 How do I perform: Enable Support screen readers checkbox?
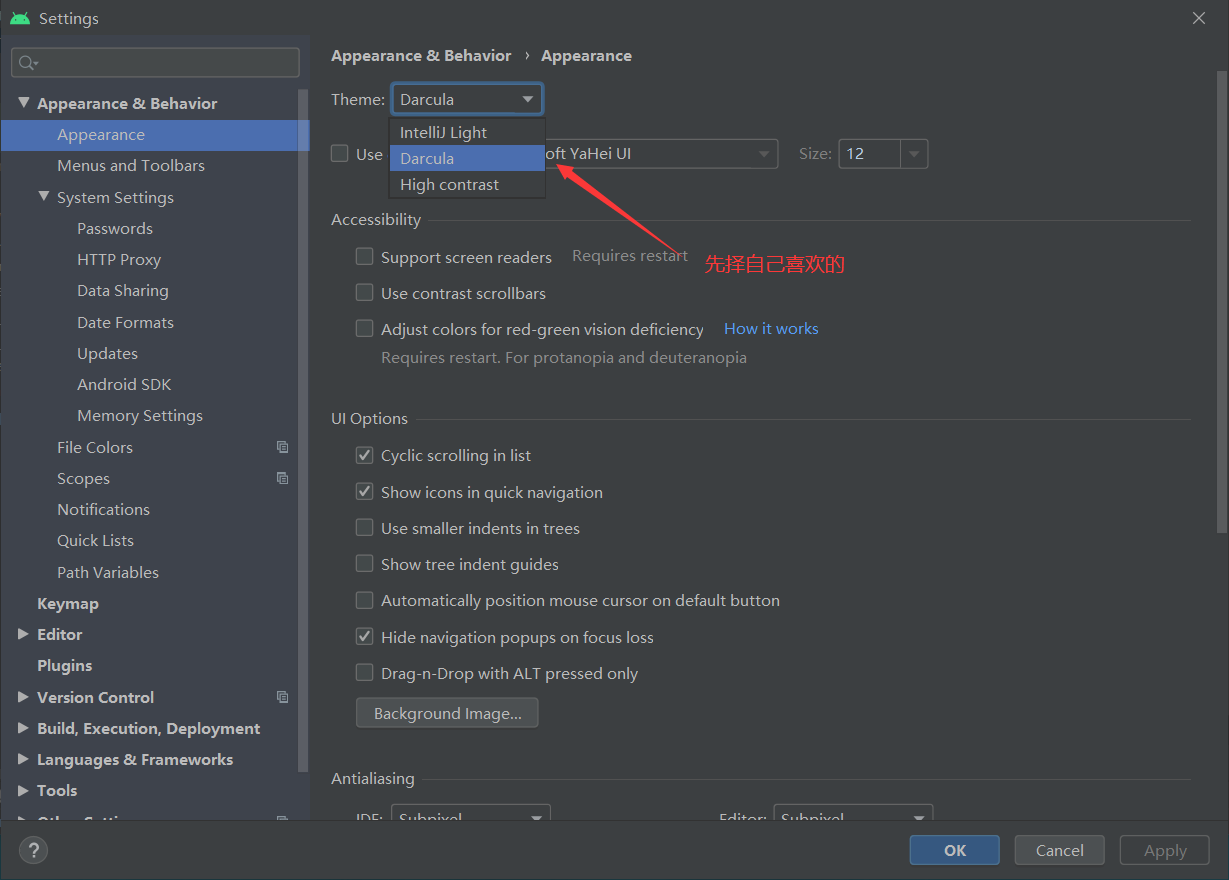(x=365, y=257)
